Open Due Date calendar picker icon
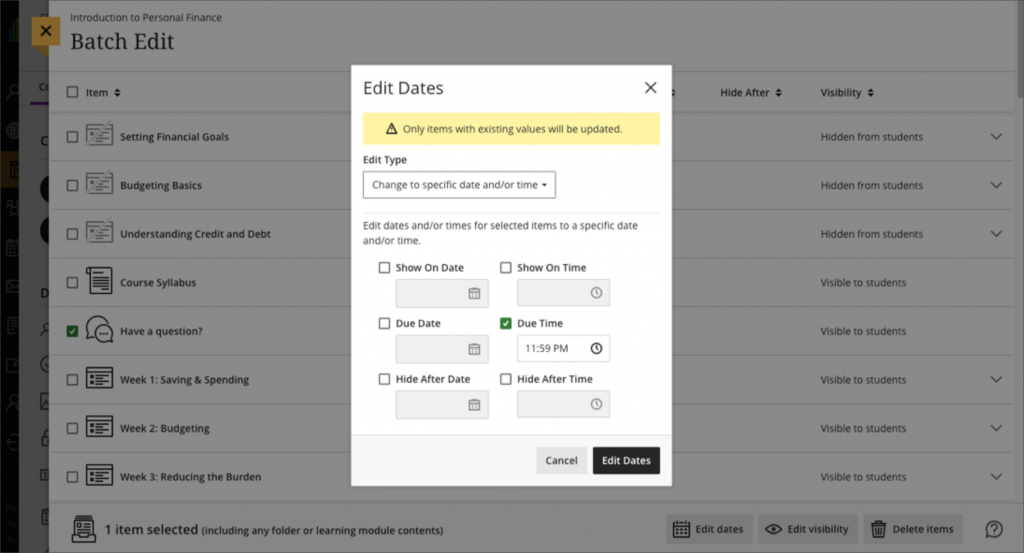The height and width of the screenshot is (553, 1024). pyautogui.click(x=474, y=349)
